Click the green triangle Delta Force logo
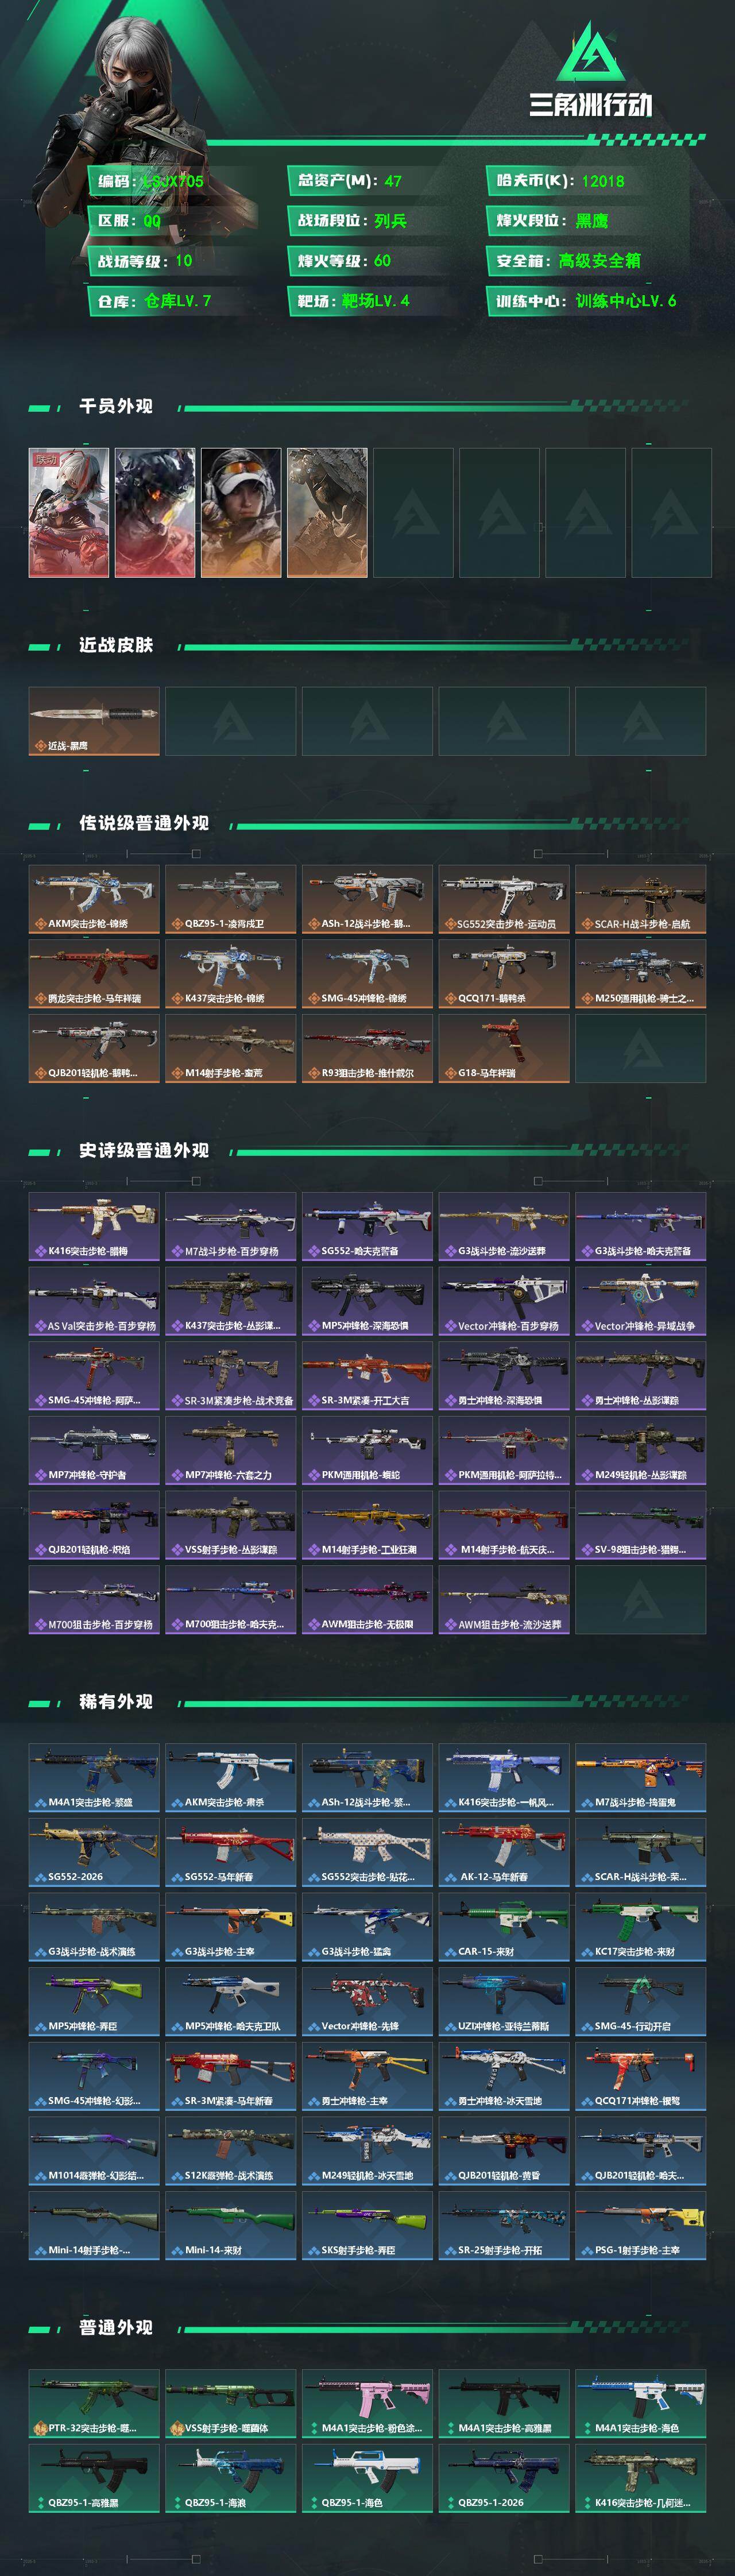 (x=591, y=53)
